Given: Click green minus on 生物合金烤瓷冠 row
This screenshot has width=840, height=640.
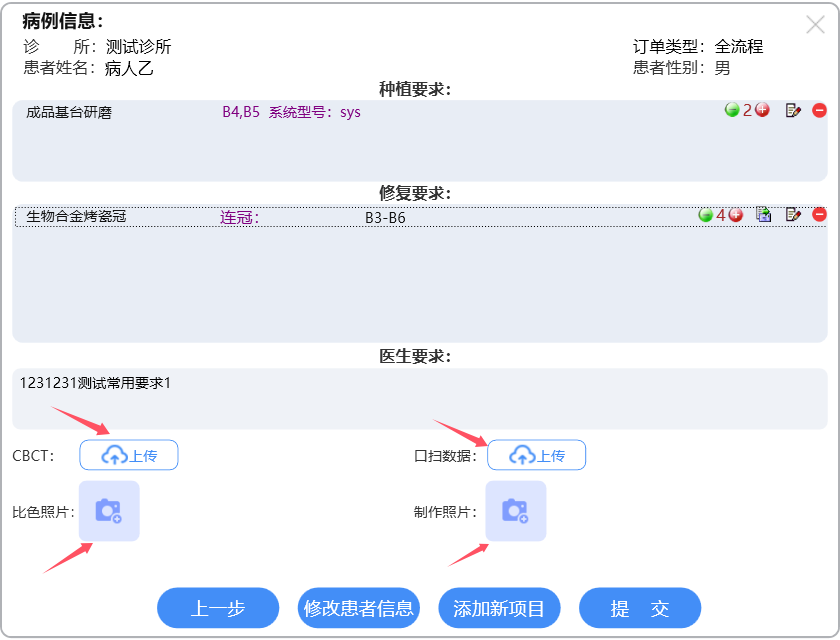Looking at the screenshot, I should click(x=705, y=215).
